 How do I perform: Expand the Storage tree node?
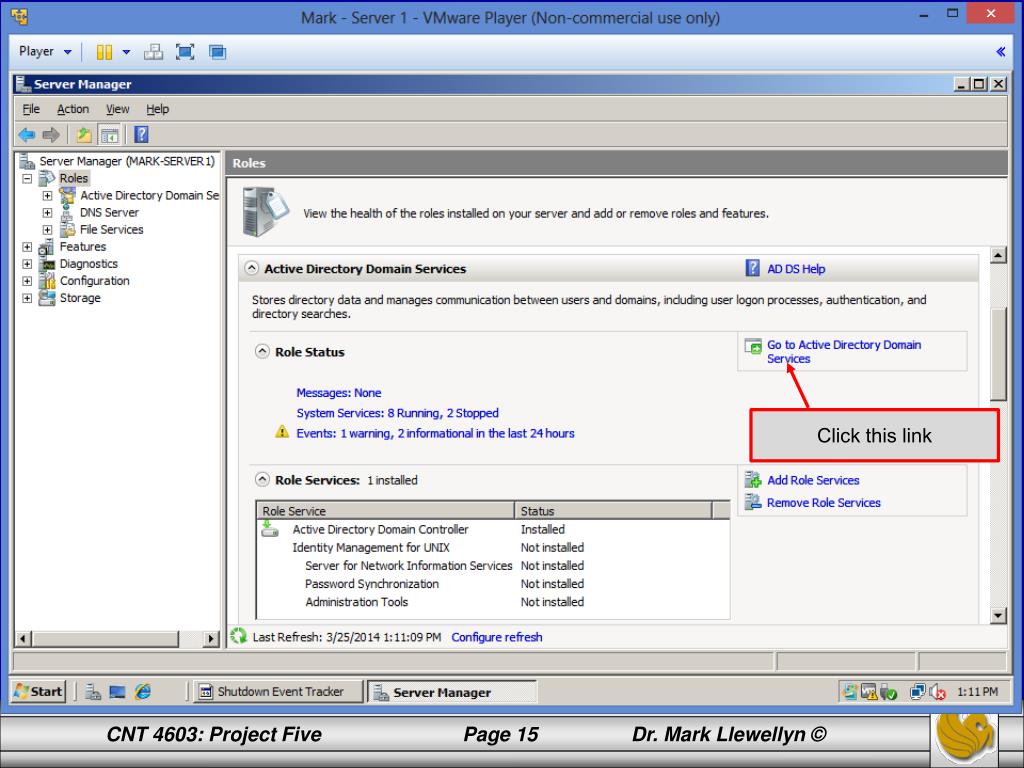pos(27,298)
